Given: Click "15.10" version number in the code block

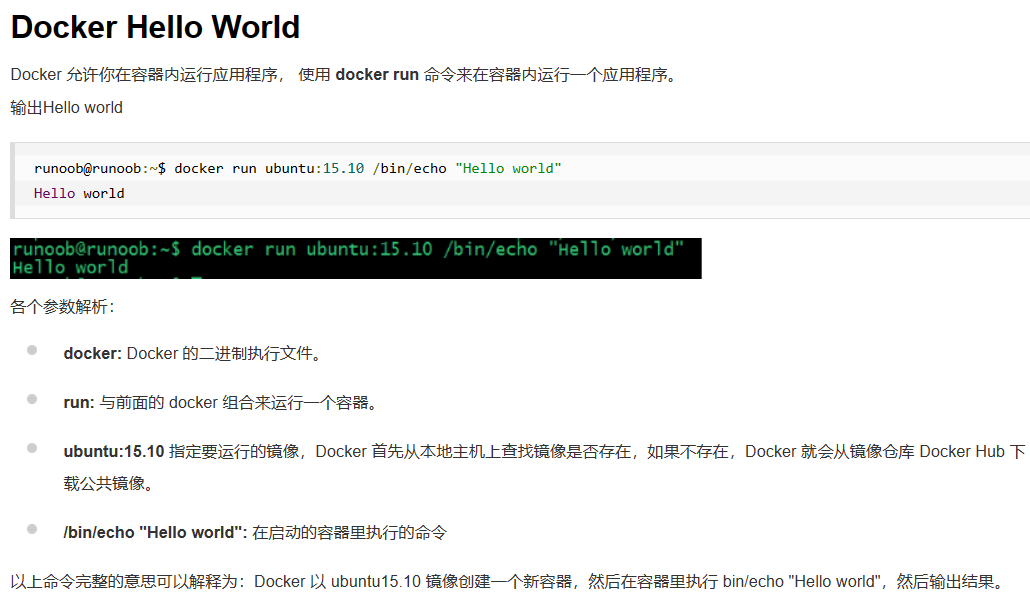Looking at the screenshot, I should pos(344,169).
